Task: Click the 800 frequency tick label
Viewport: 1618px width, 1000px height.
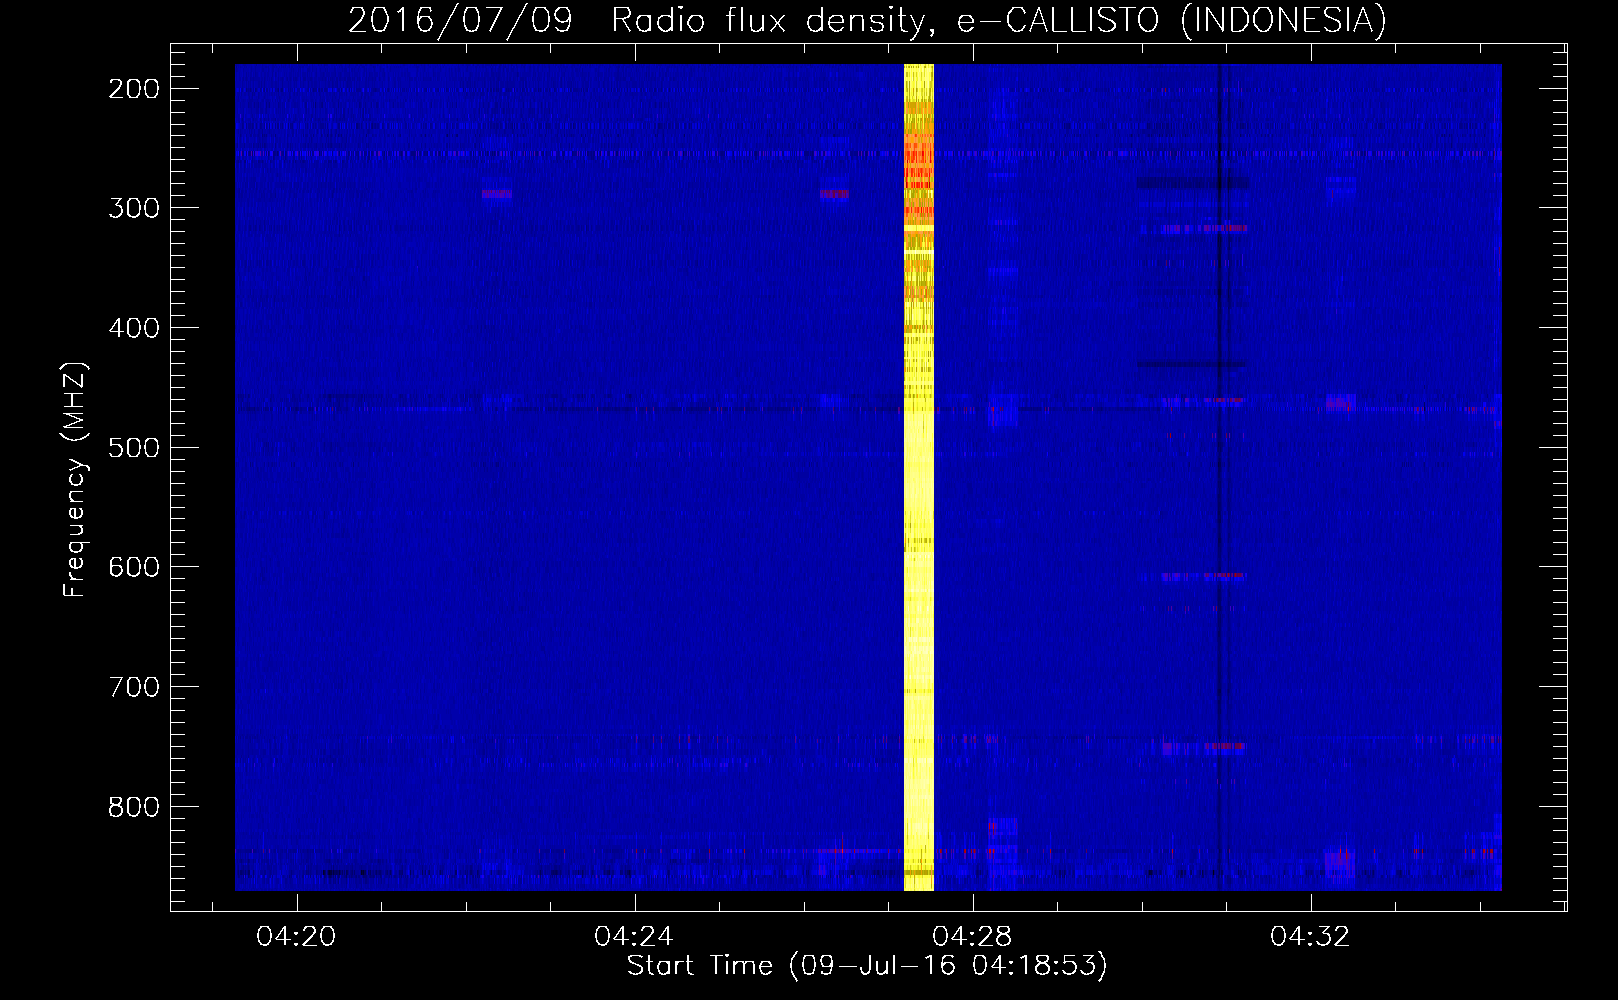Action: point(133,806)
